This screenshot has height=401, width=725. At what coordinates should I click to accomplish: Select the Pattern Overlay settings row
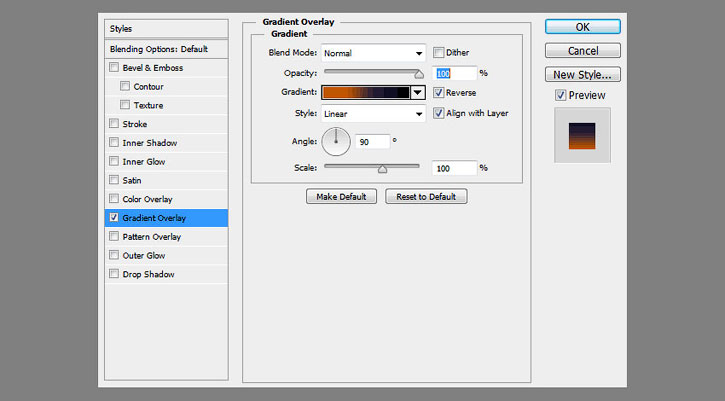point(166,237)
